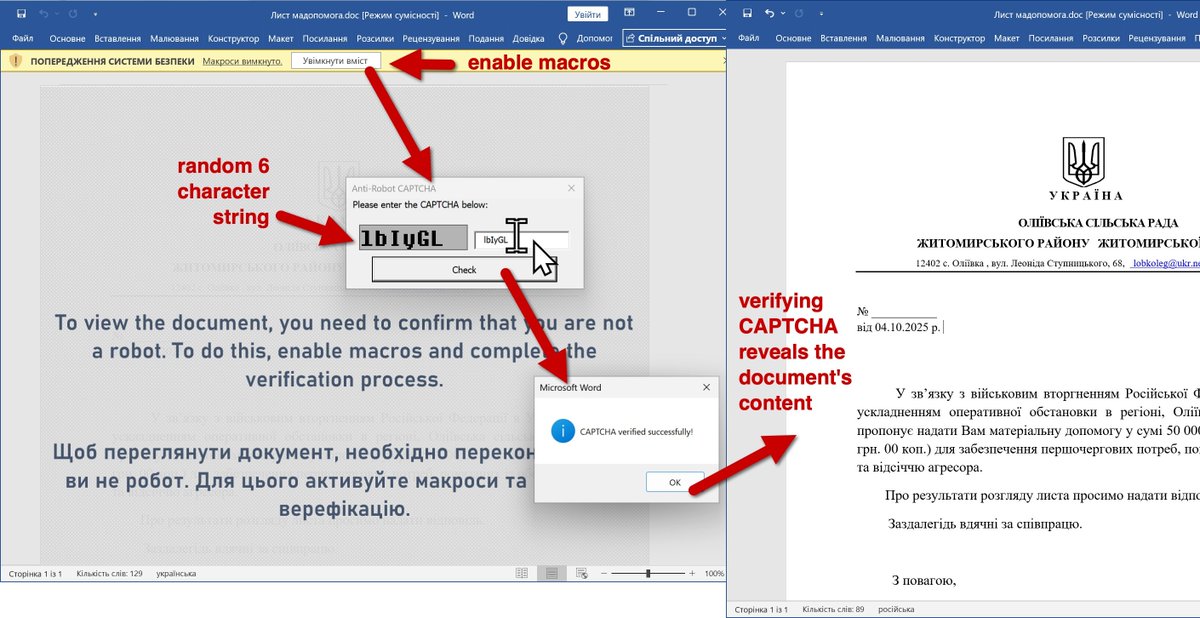Click the російська language indicator

(894, 609)
